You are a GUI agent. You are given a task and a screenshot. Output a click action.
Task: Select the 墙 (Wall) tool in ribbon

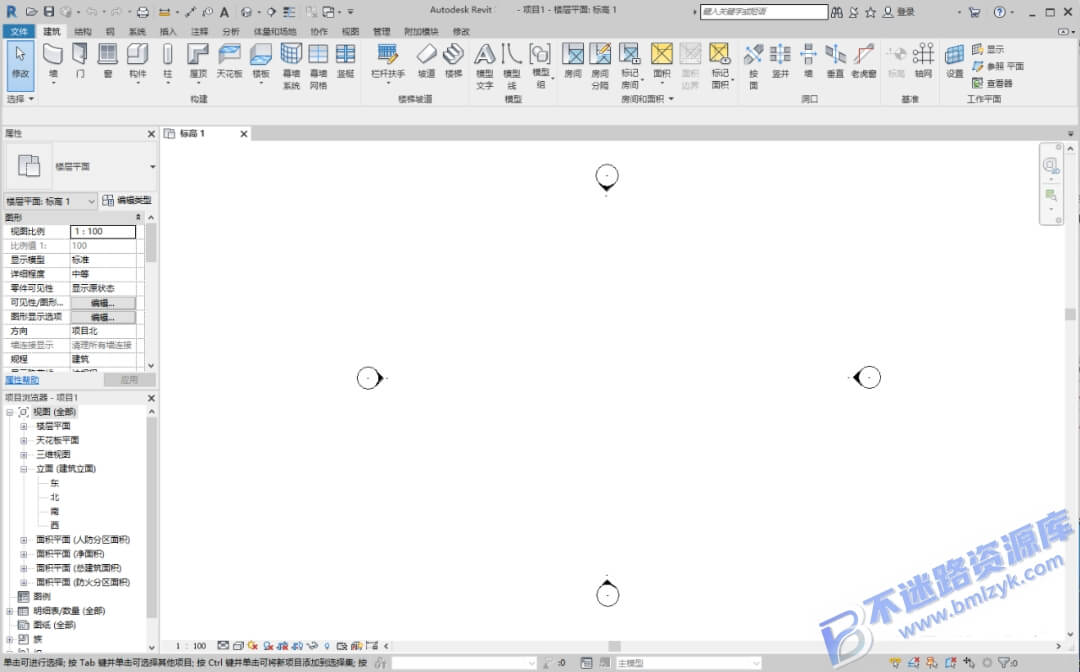[53, 62]
